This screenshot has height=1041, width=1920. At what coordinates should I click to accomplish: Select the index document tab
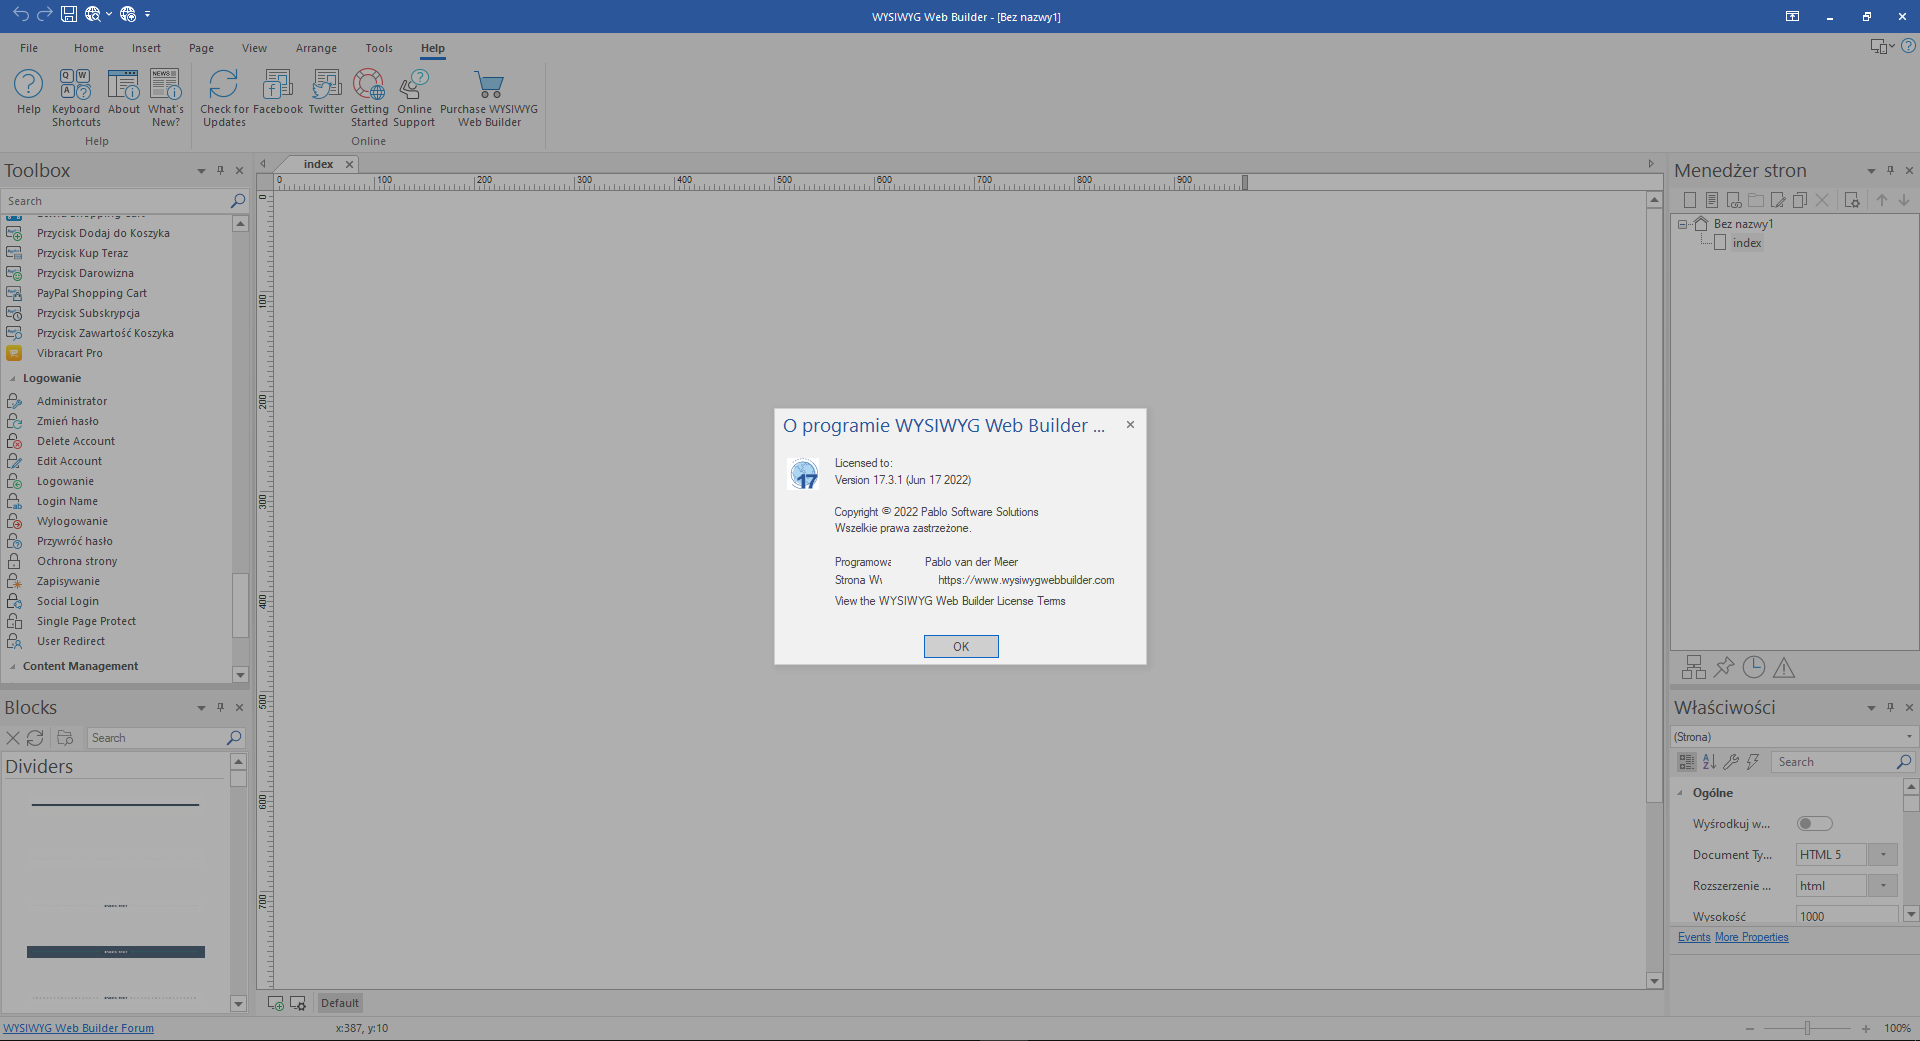point(318,164)
